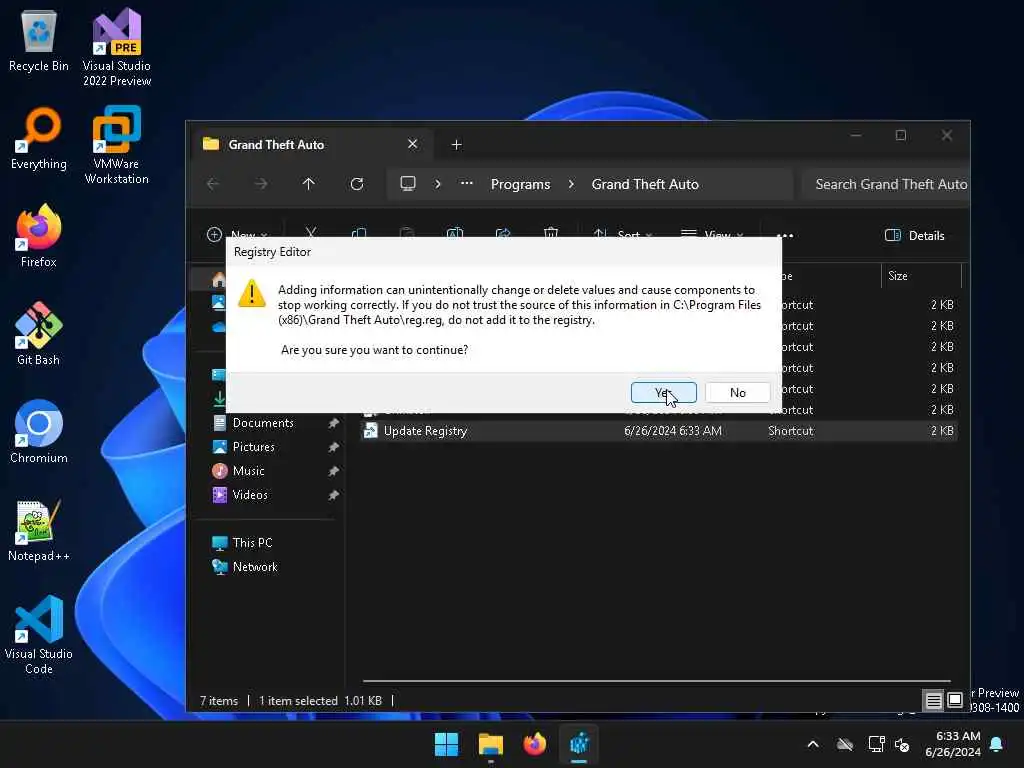Image resolution: width=1024 pixels, height=768 pixels.
Task: Select the Update Registry shortcut file
Action: tap(658, 431)
